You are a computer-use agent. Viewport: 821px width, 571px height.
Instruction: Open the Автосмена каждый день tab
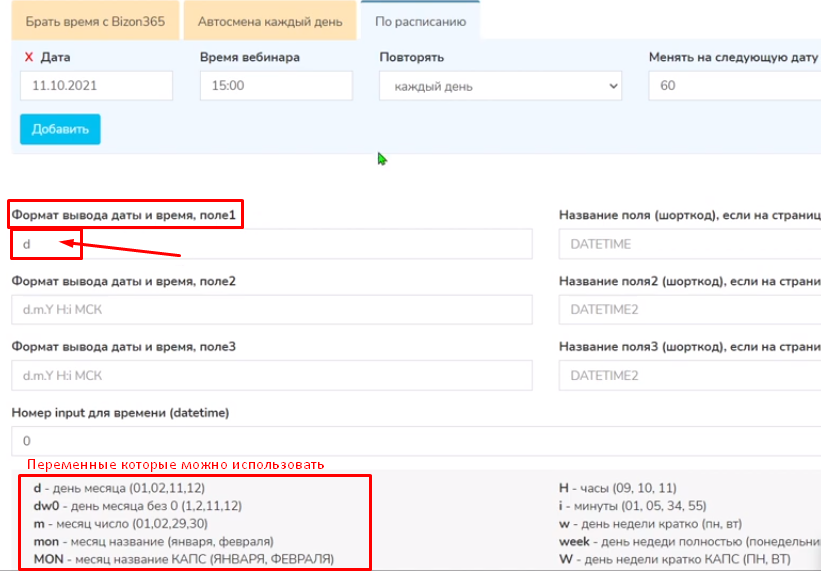[269, 21]
